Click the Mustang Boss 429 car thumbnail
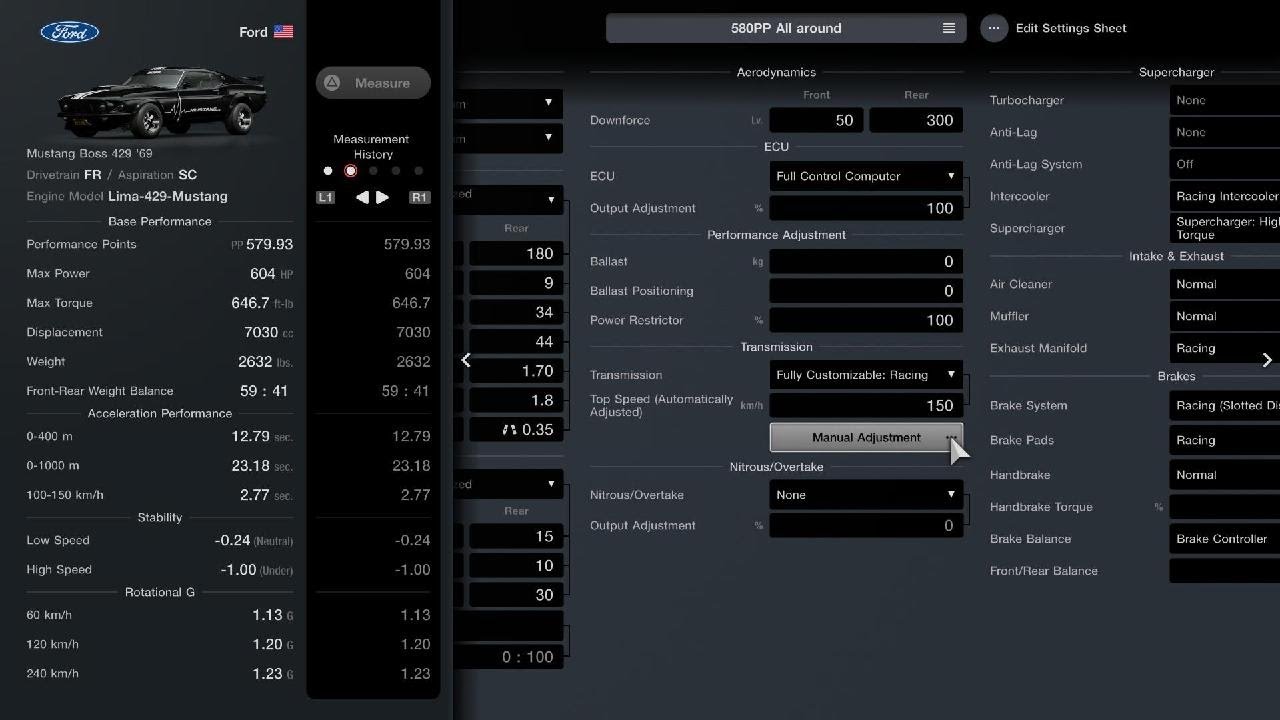This screenshot has width=1280, height=720. point(162,100)
